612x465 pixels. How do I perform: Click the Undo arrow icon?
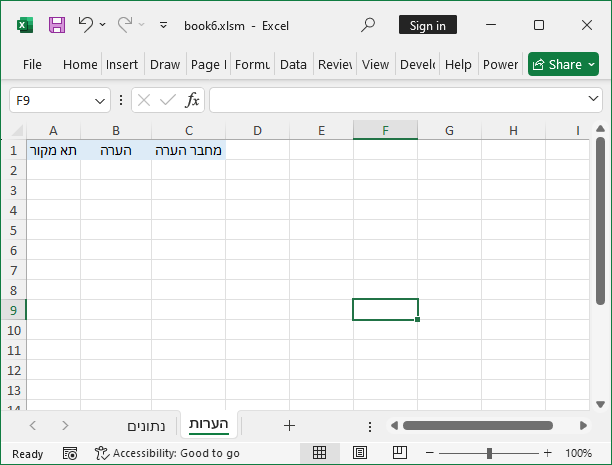[86, 25]
